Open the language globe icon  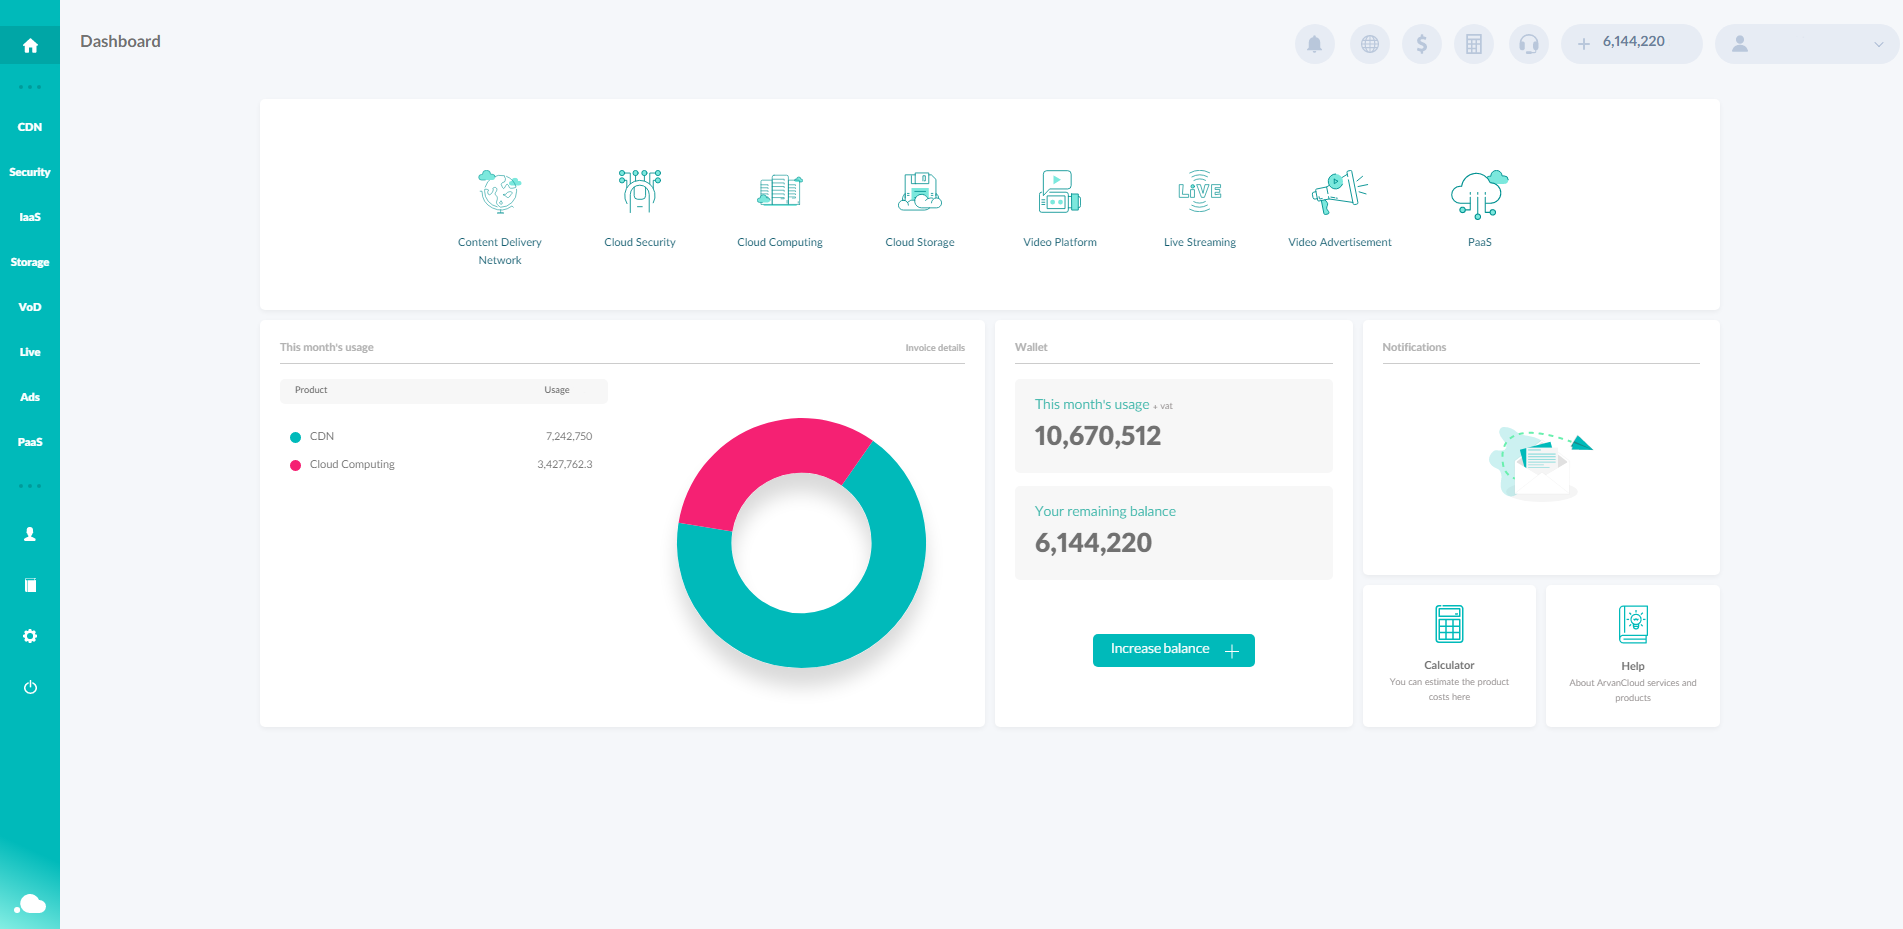tap(1369, 44)
